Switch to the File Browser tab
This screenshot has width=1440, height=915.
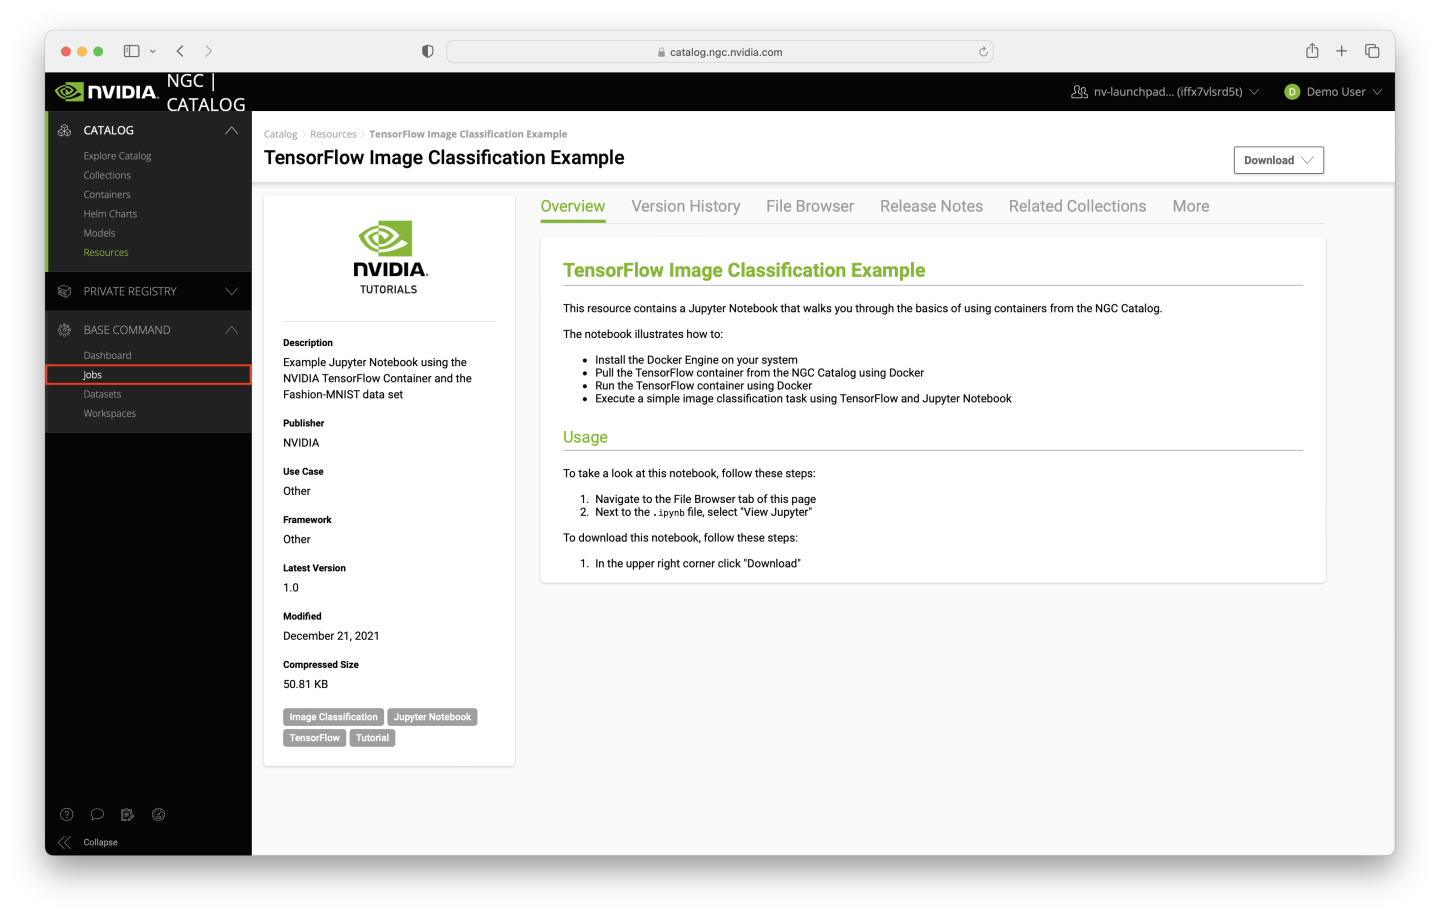pos(810,206)
